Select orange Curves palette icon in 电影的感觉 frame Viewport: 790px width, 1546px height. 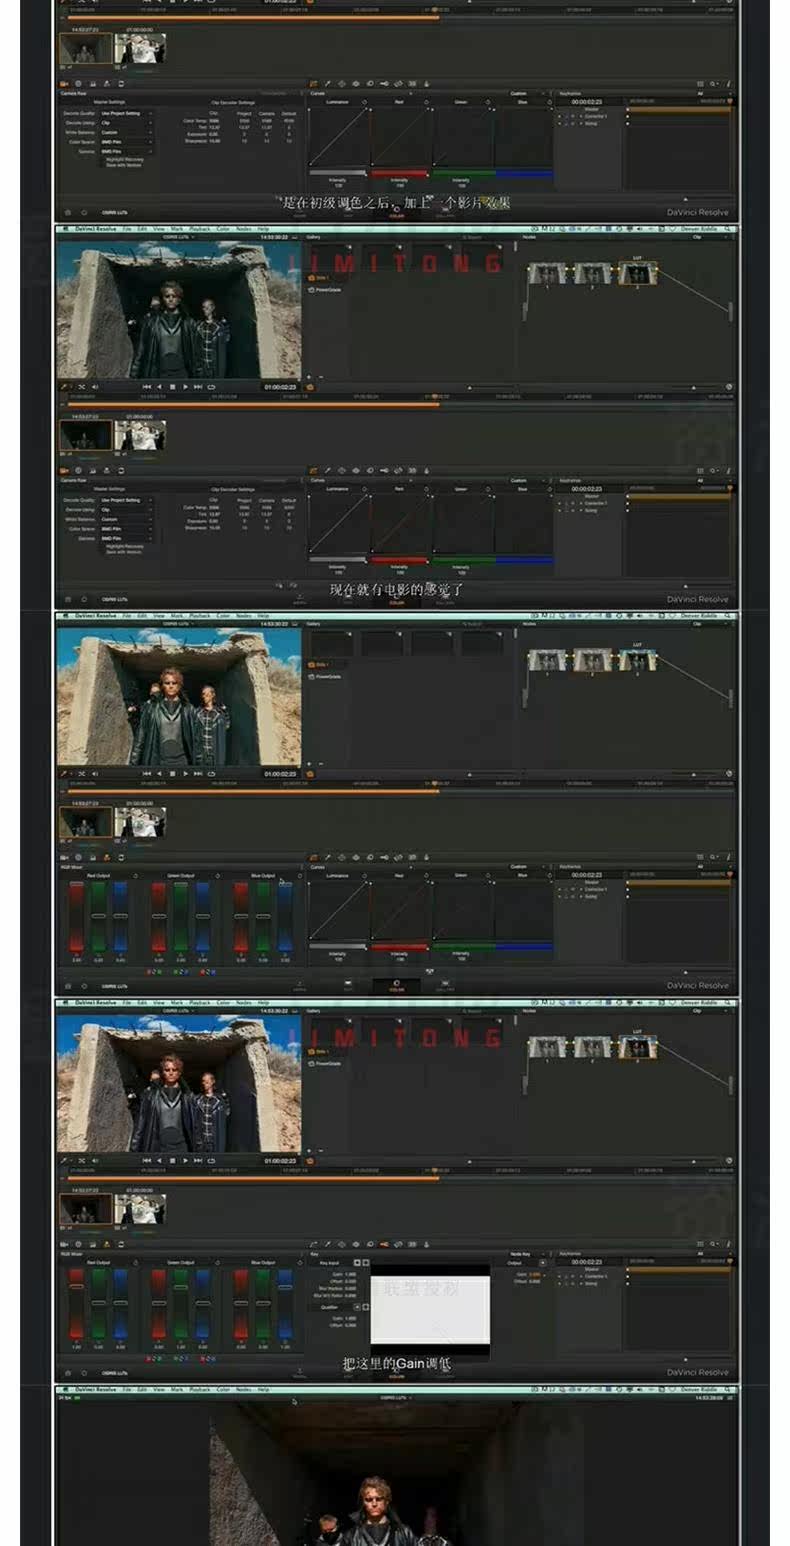[x=313, y=471]
